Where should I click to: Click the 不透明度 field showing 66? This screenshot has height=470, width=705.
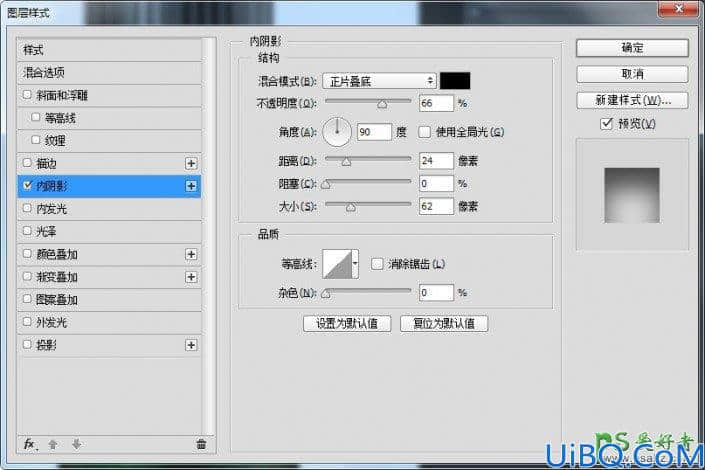point(436,103)
